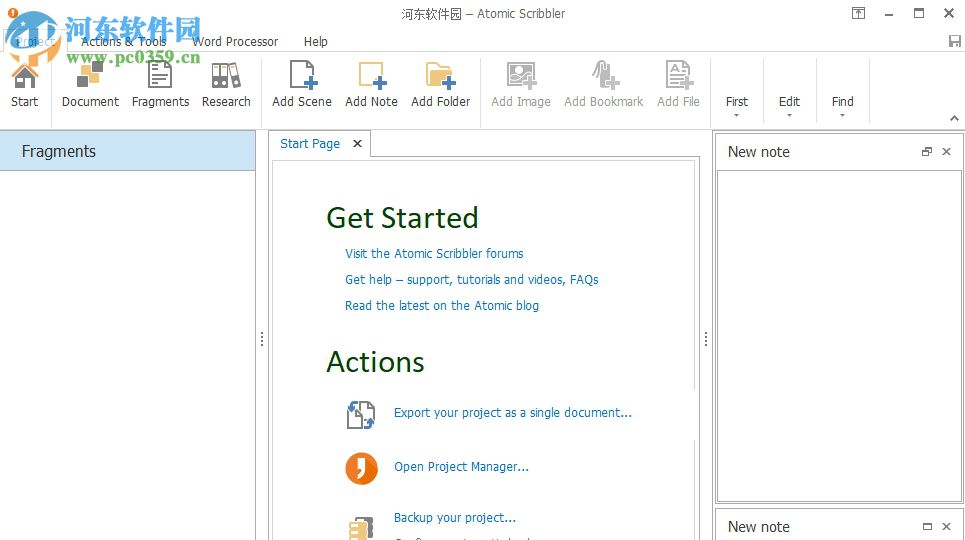965x540 pixels.
Task: Open the Document view
Action: pyautogui.click(x=90, y=84)
